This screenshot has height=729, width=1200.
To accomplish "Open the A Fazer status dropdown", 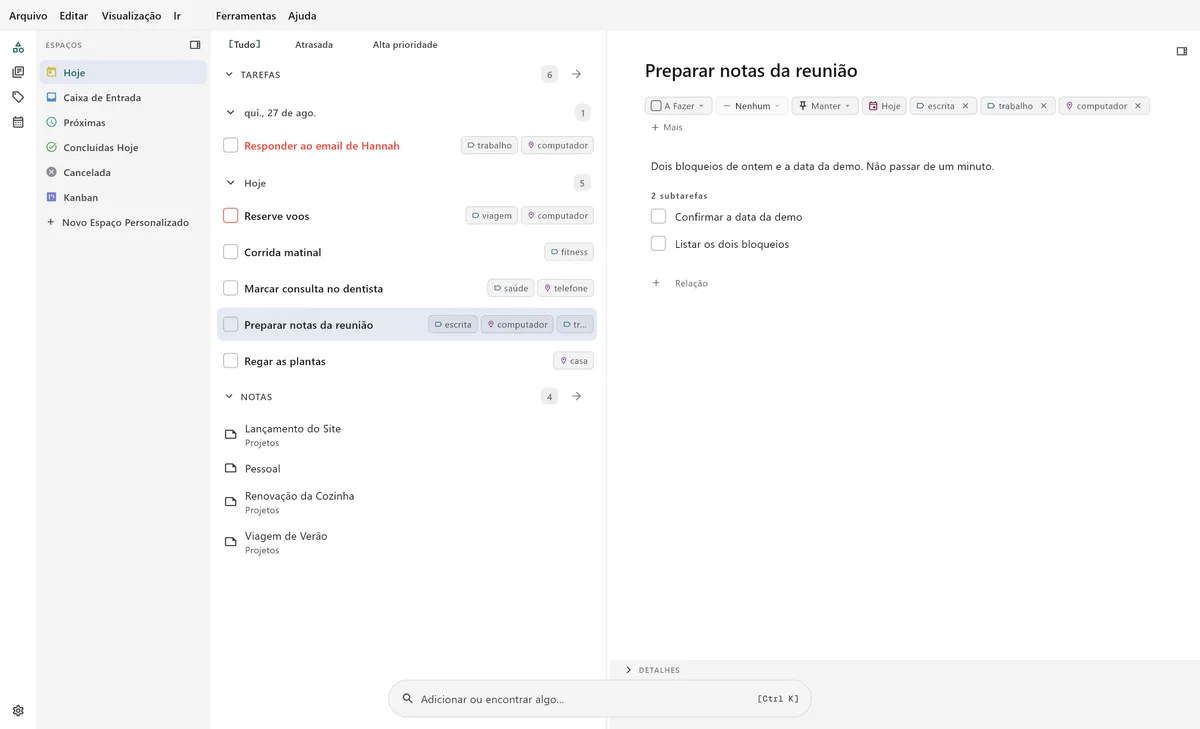I will [678, 106].
